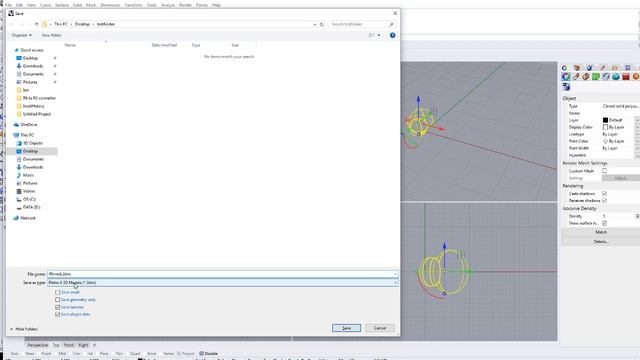Switch to the Top viewport tab
This screenshot has width=640, height=360.
(56, 345)
